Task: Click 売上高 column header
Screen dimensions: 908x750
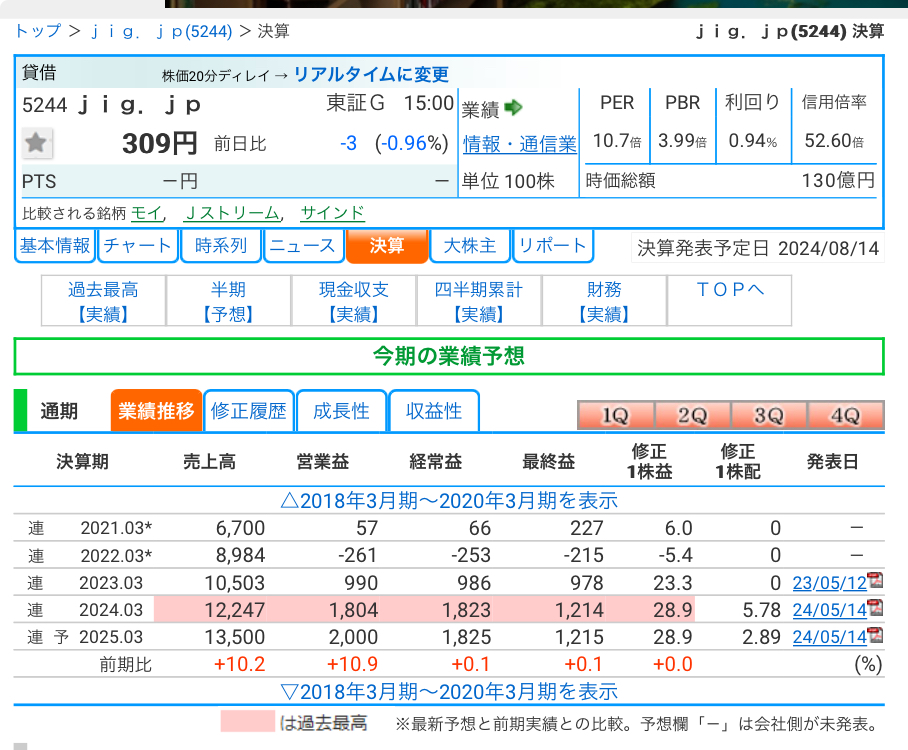Action: pyautogui.click(x=209, y=462)
